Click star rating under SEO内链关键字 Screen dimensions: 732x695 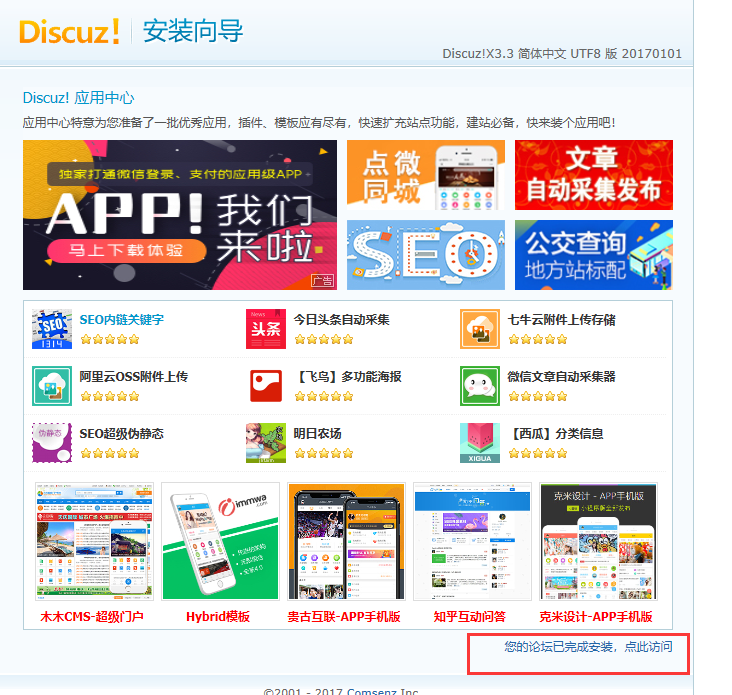click(x=110, y=339)
